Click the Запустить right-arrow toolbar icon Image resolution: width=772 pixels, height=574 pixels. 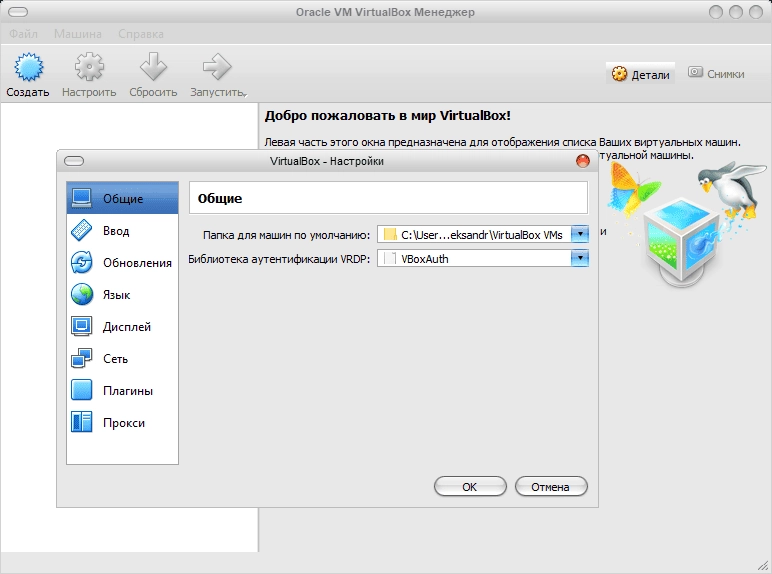217,66
